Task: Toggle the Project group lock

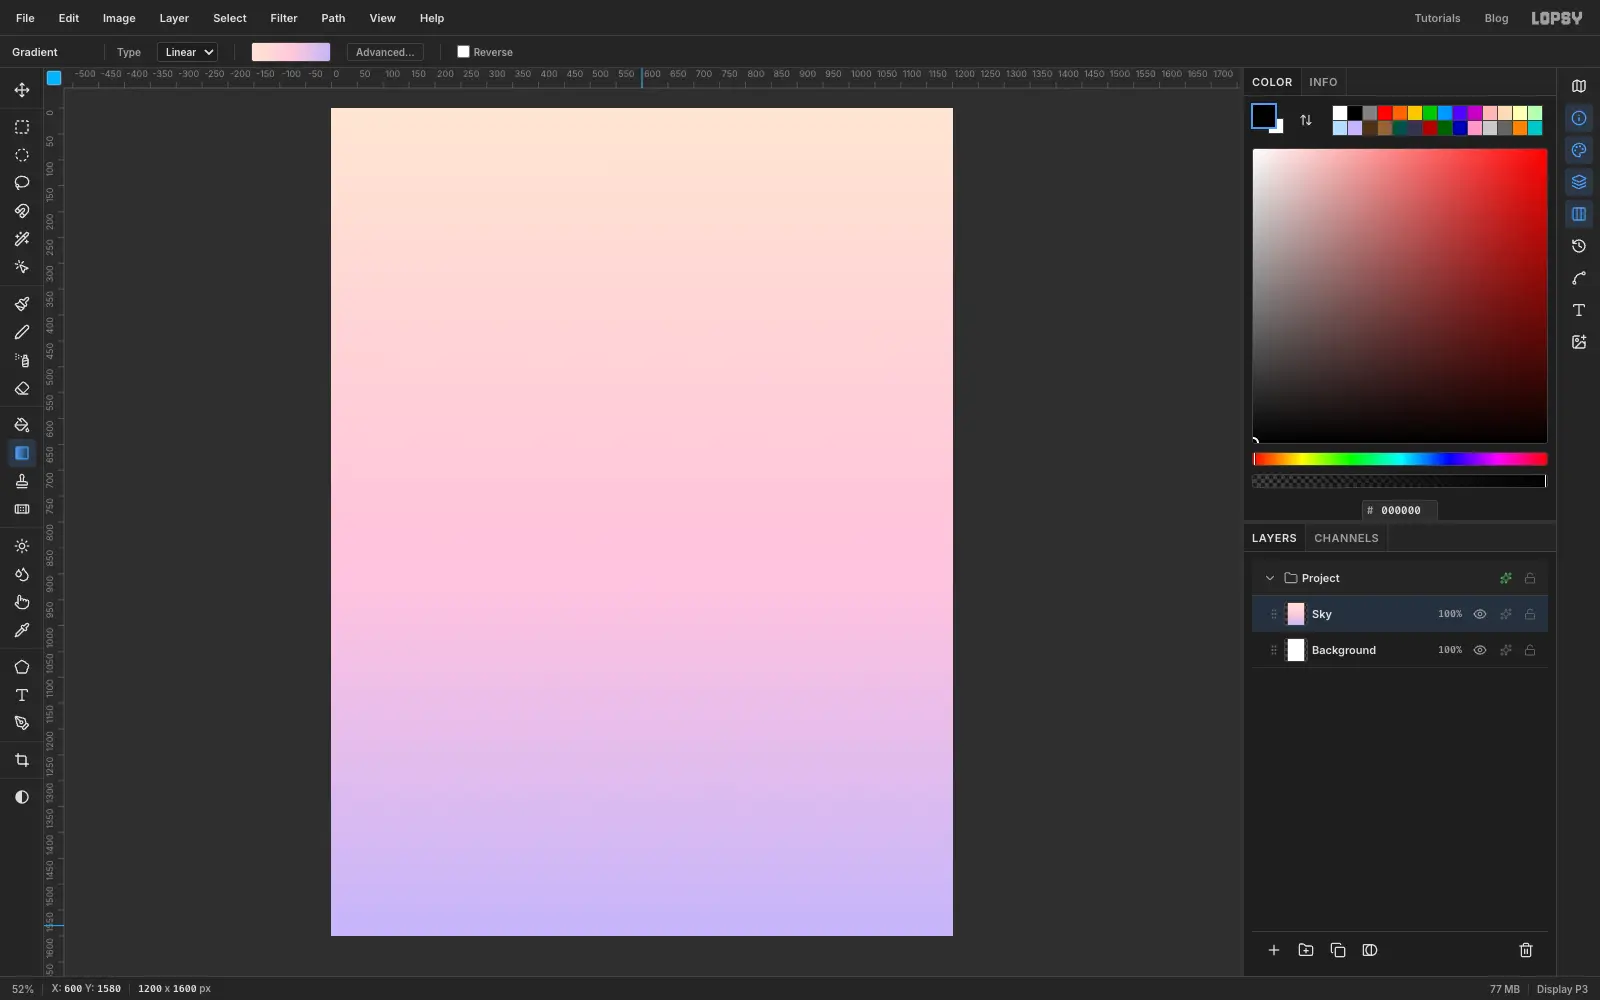Action: tap(1530, 578)
